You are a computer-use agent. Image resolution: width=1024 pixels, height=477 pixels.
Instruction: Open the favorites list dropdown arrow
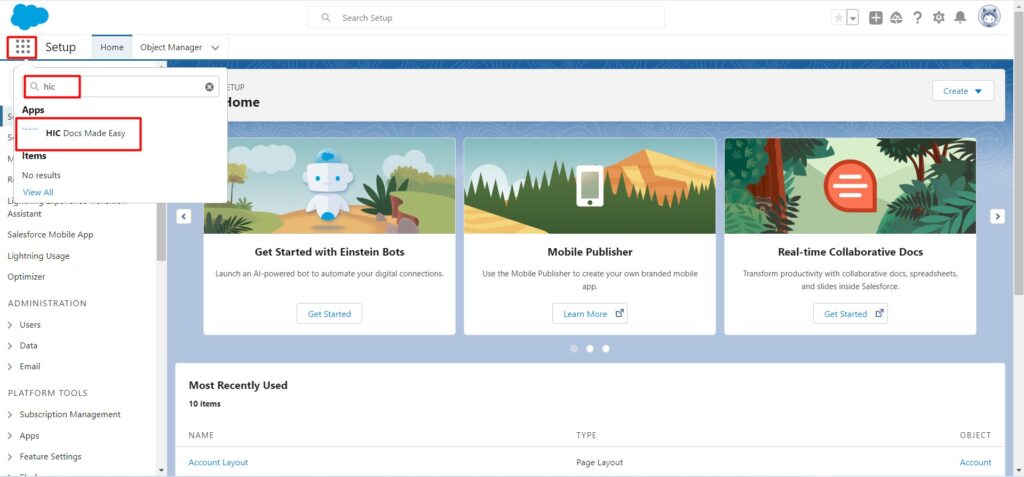click(853, 18)
